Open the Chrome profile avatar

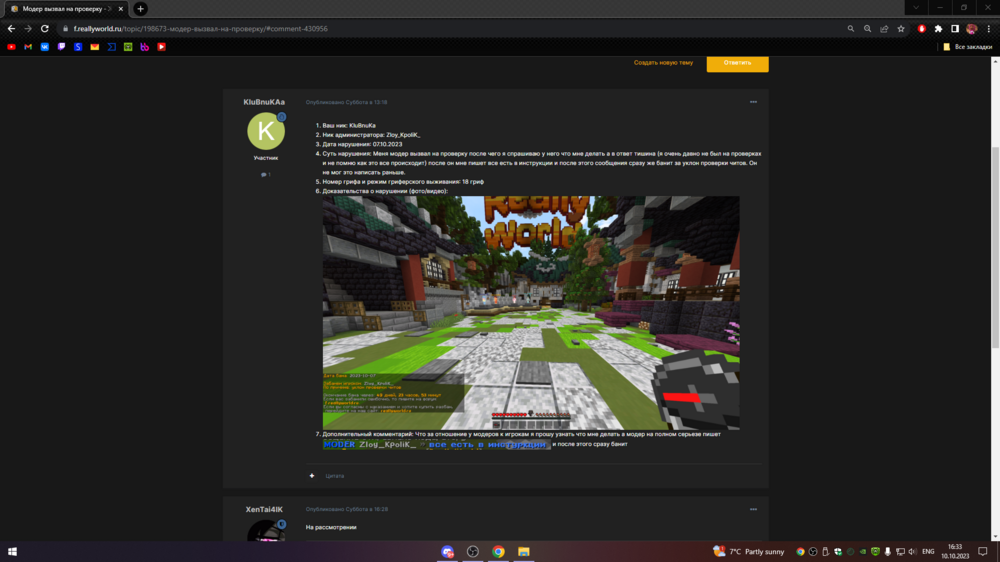tap(971, 29)
